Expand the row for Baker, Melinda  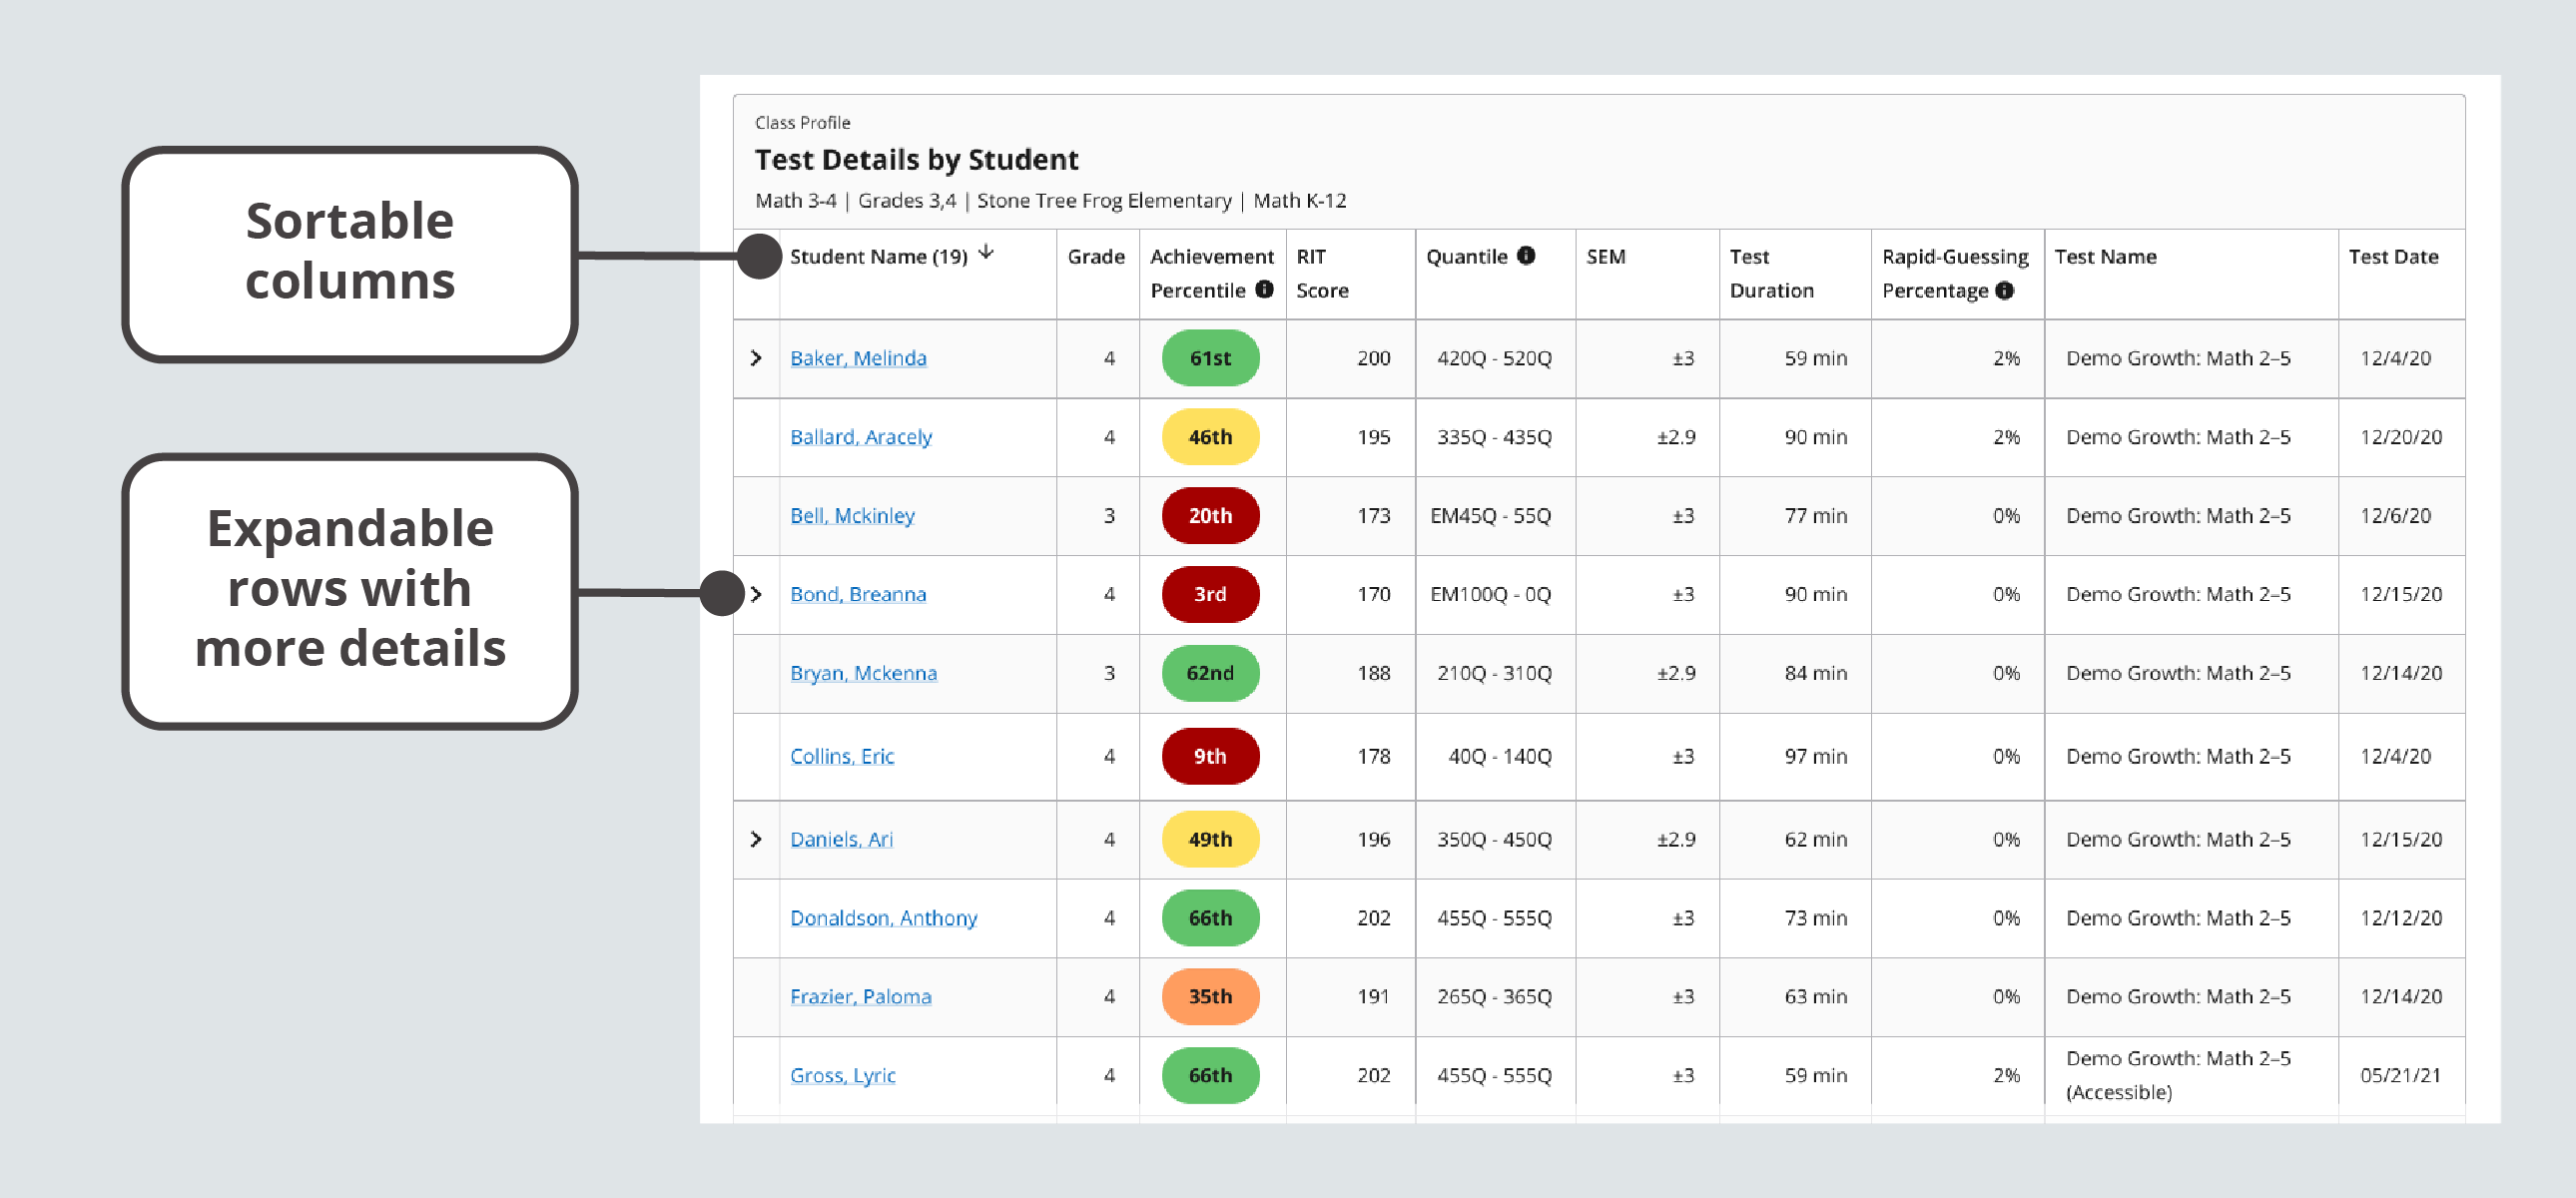coord(757,358)
